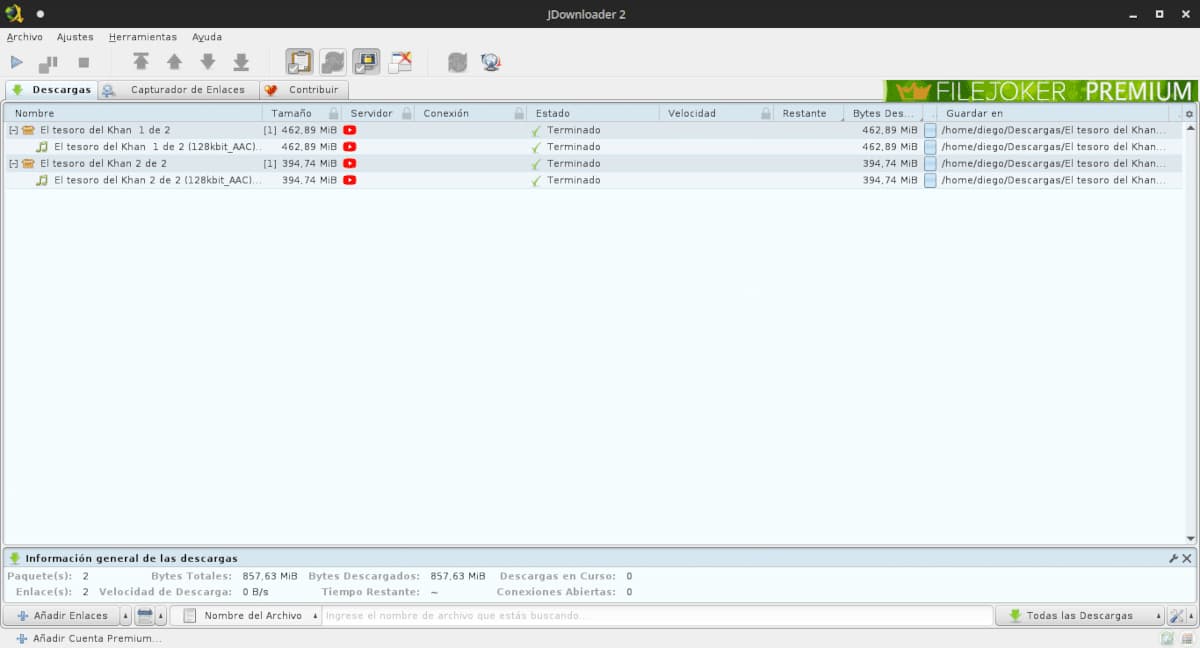Toggle premium usage button in toolbar

tap(366, 62)
